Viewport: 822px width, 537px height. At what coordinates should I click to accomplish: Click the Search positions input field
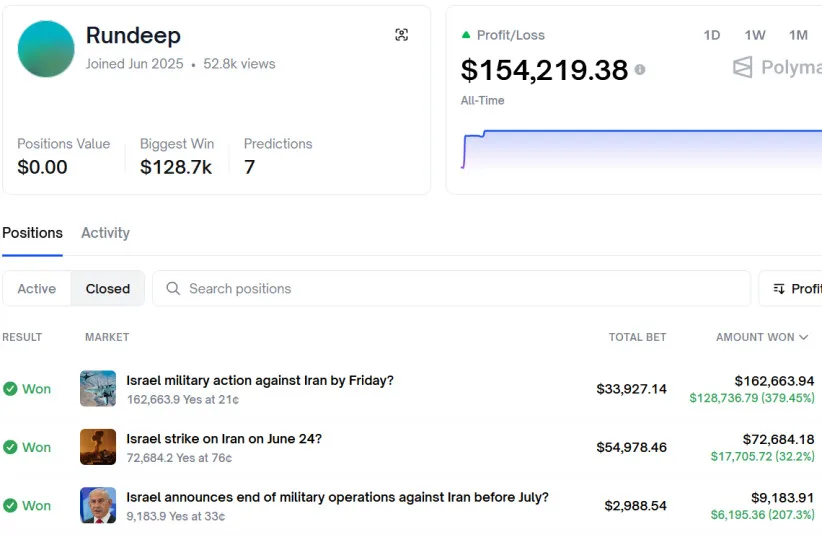[x=460, y=288]
